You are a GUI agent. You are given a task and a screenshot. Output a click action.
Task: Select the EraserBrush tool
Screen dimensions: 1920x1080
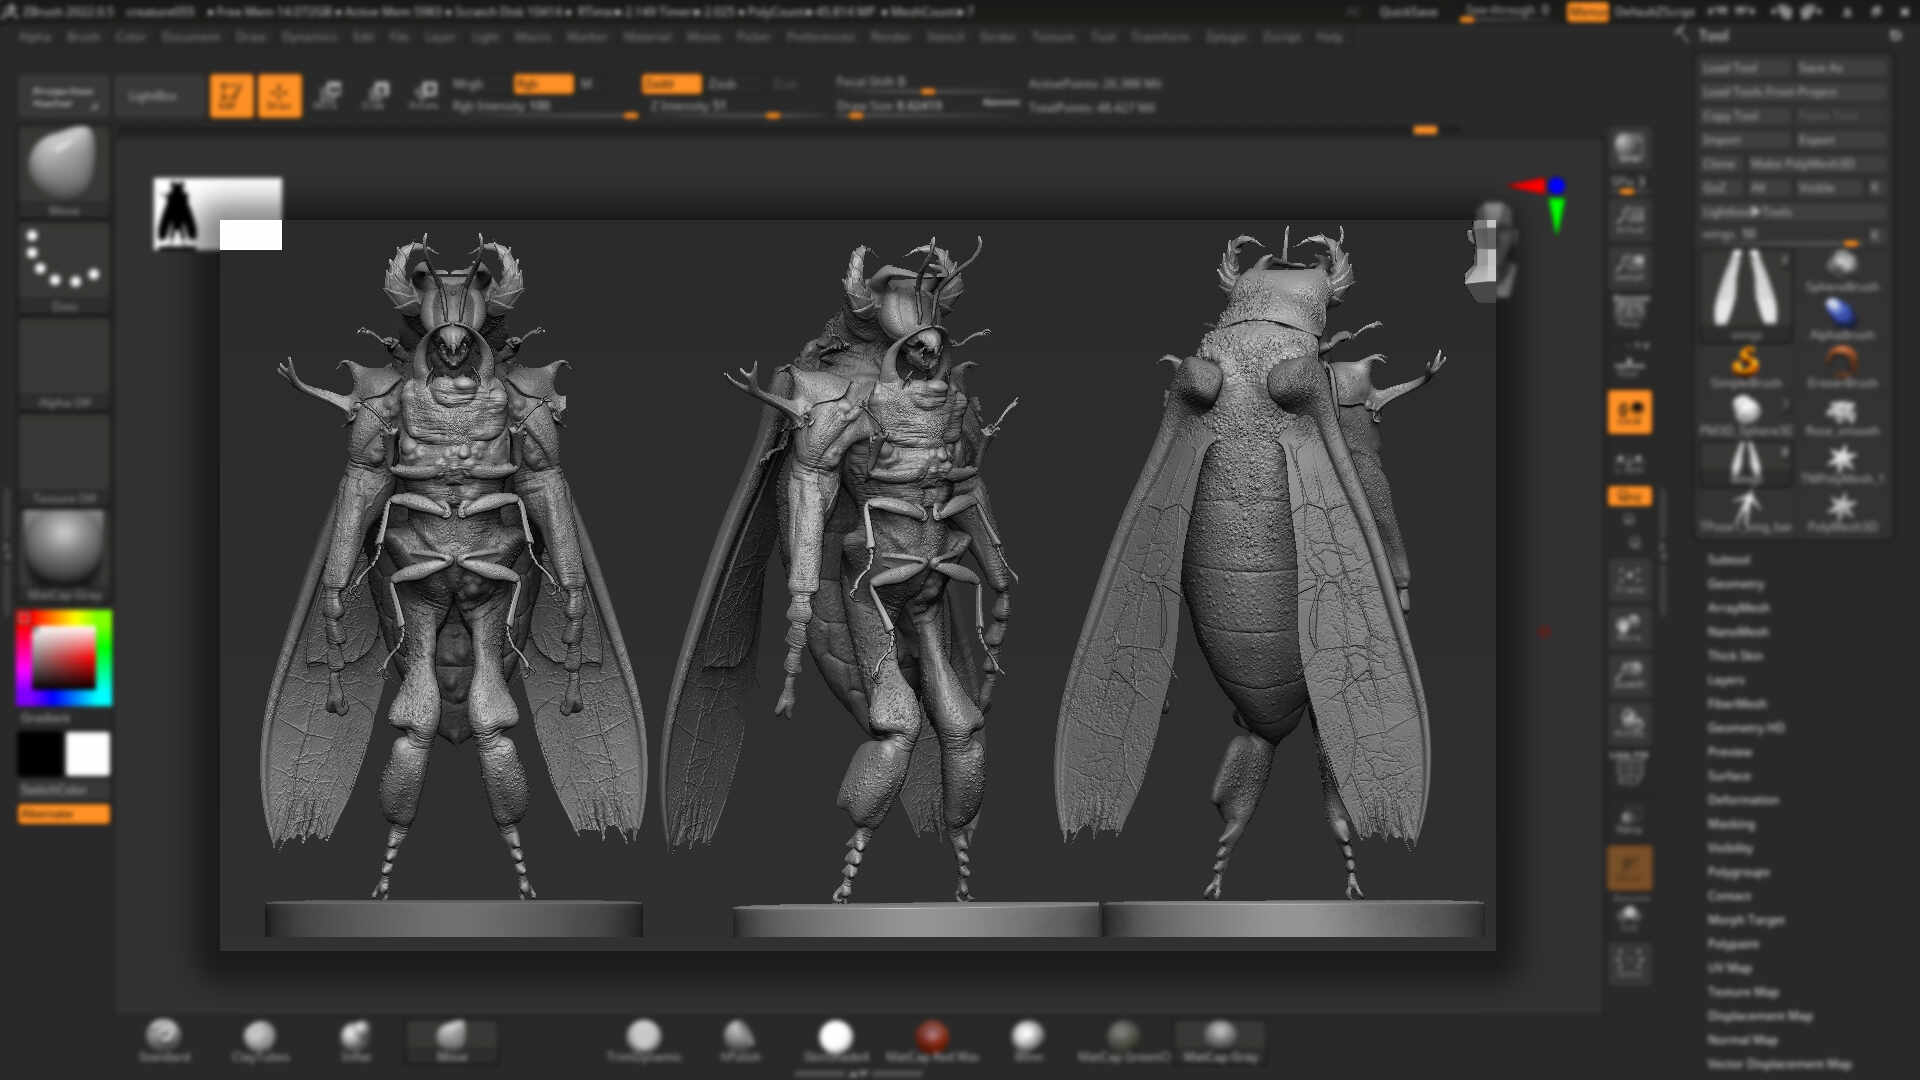(x=1842, y=366)
